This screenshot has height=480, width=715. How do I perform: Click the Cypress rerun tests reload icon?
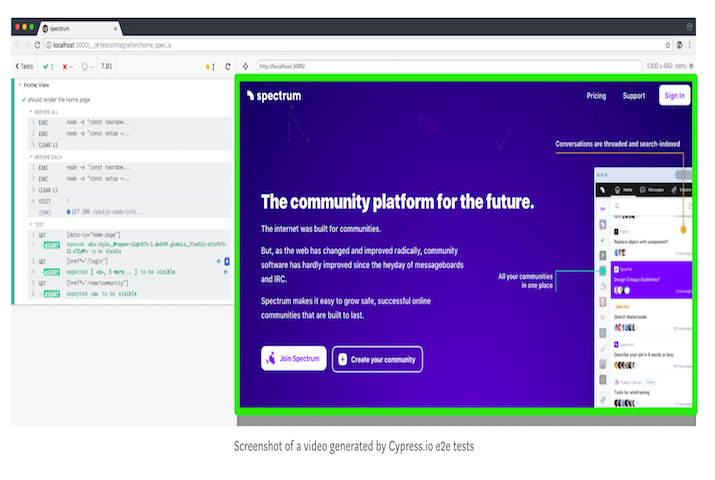coord(228,66)
